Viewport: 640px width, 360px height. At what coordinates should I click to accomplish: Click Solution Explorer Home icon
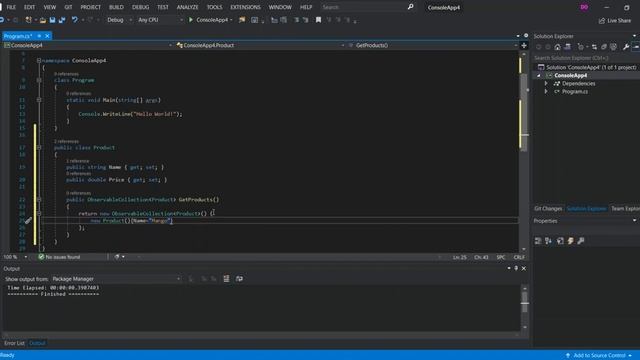tap(558, 47)
